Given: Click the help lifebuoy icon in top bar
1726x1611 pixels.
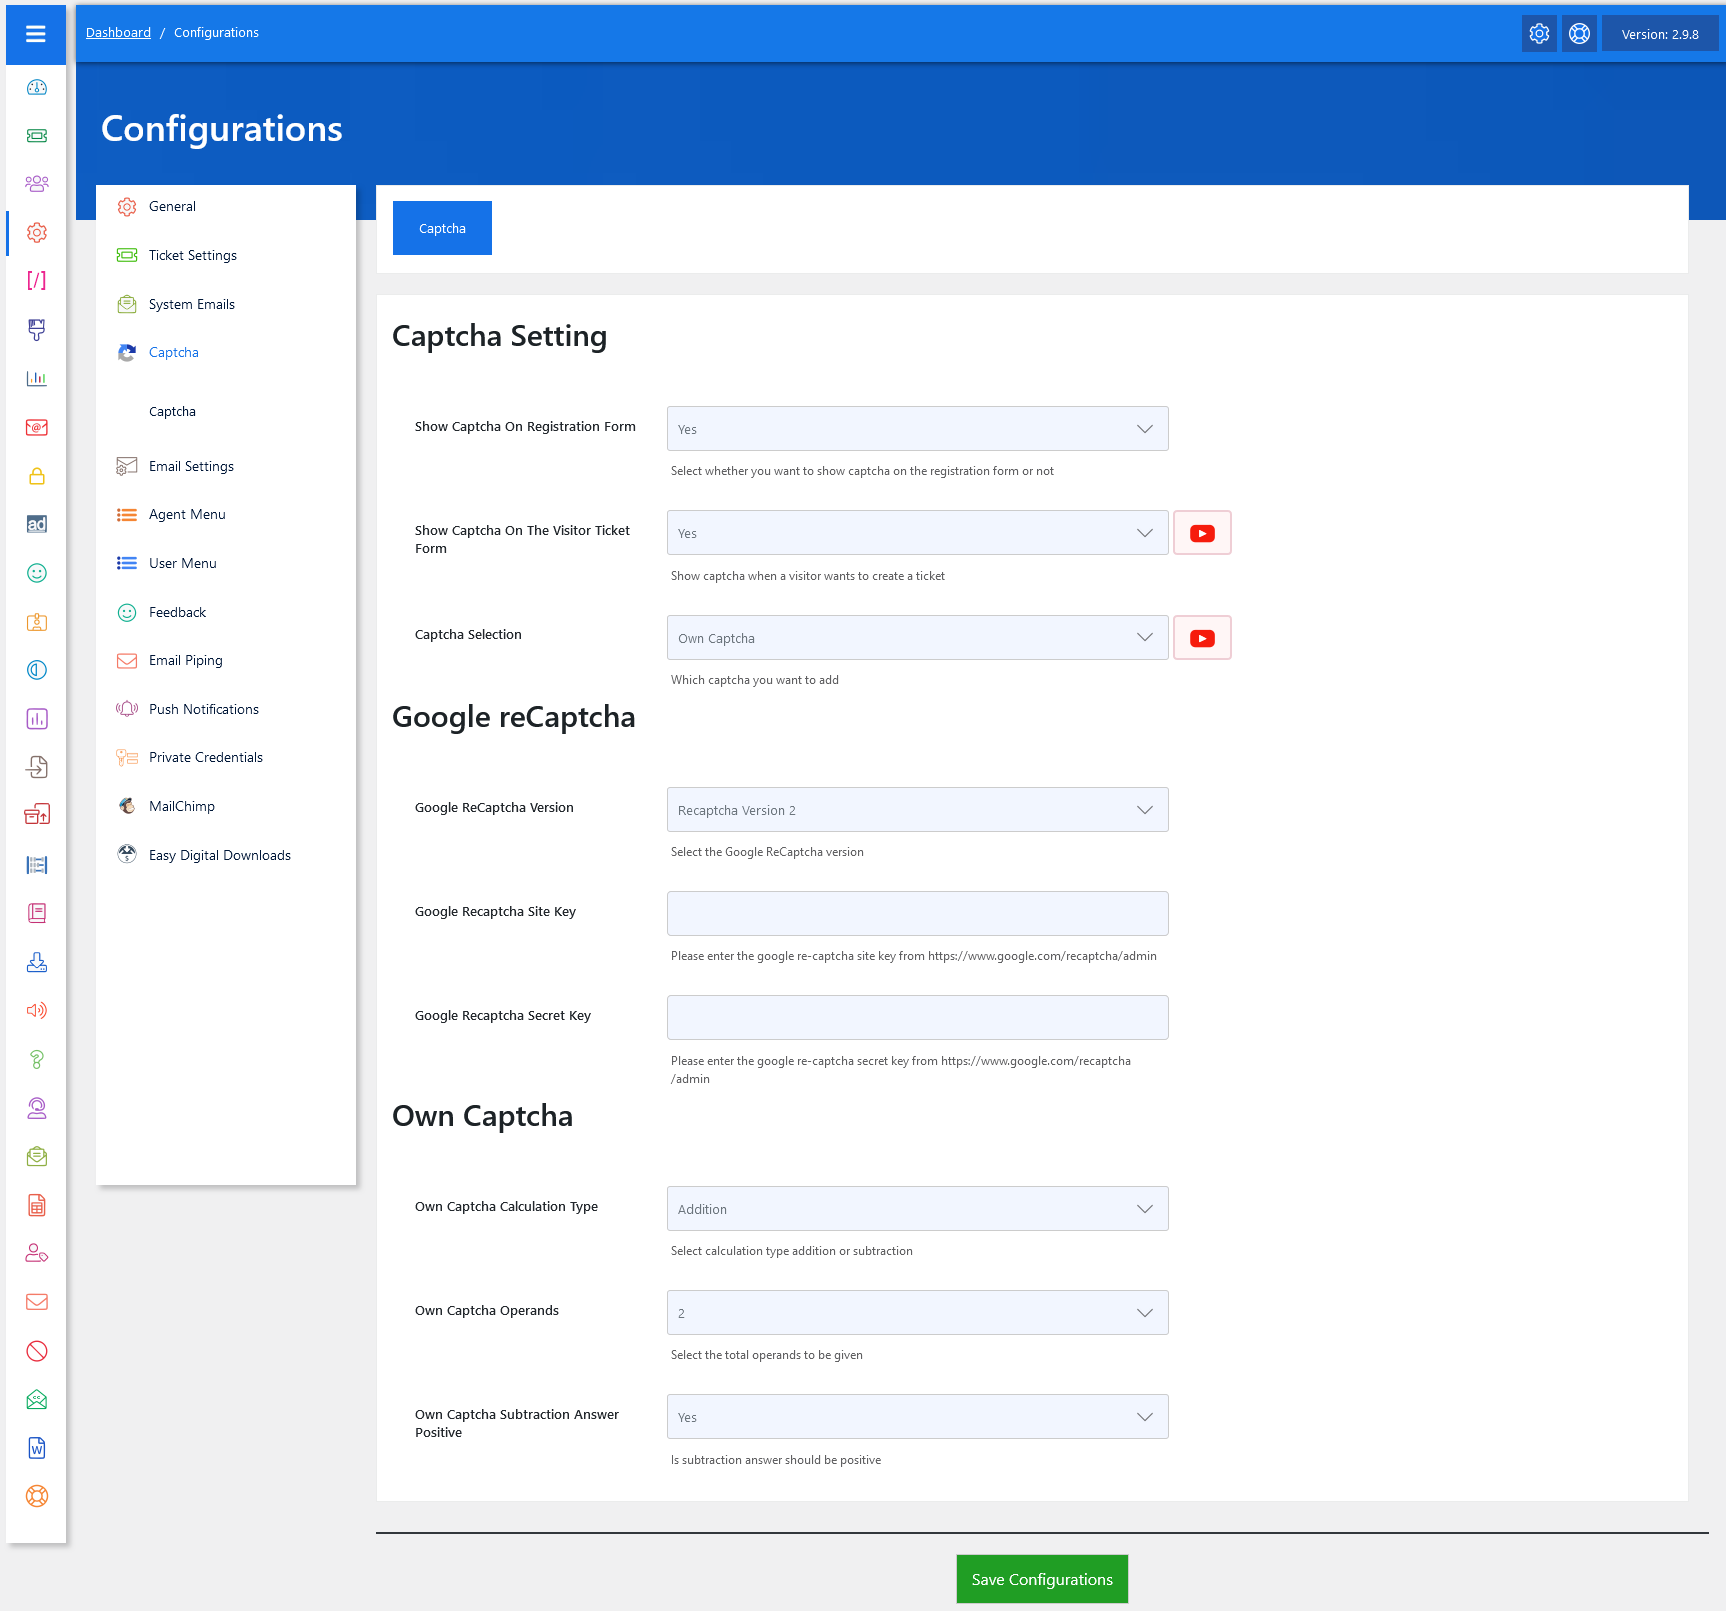Looking at the screenshot, I should 1579,34.
